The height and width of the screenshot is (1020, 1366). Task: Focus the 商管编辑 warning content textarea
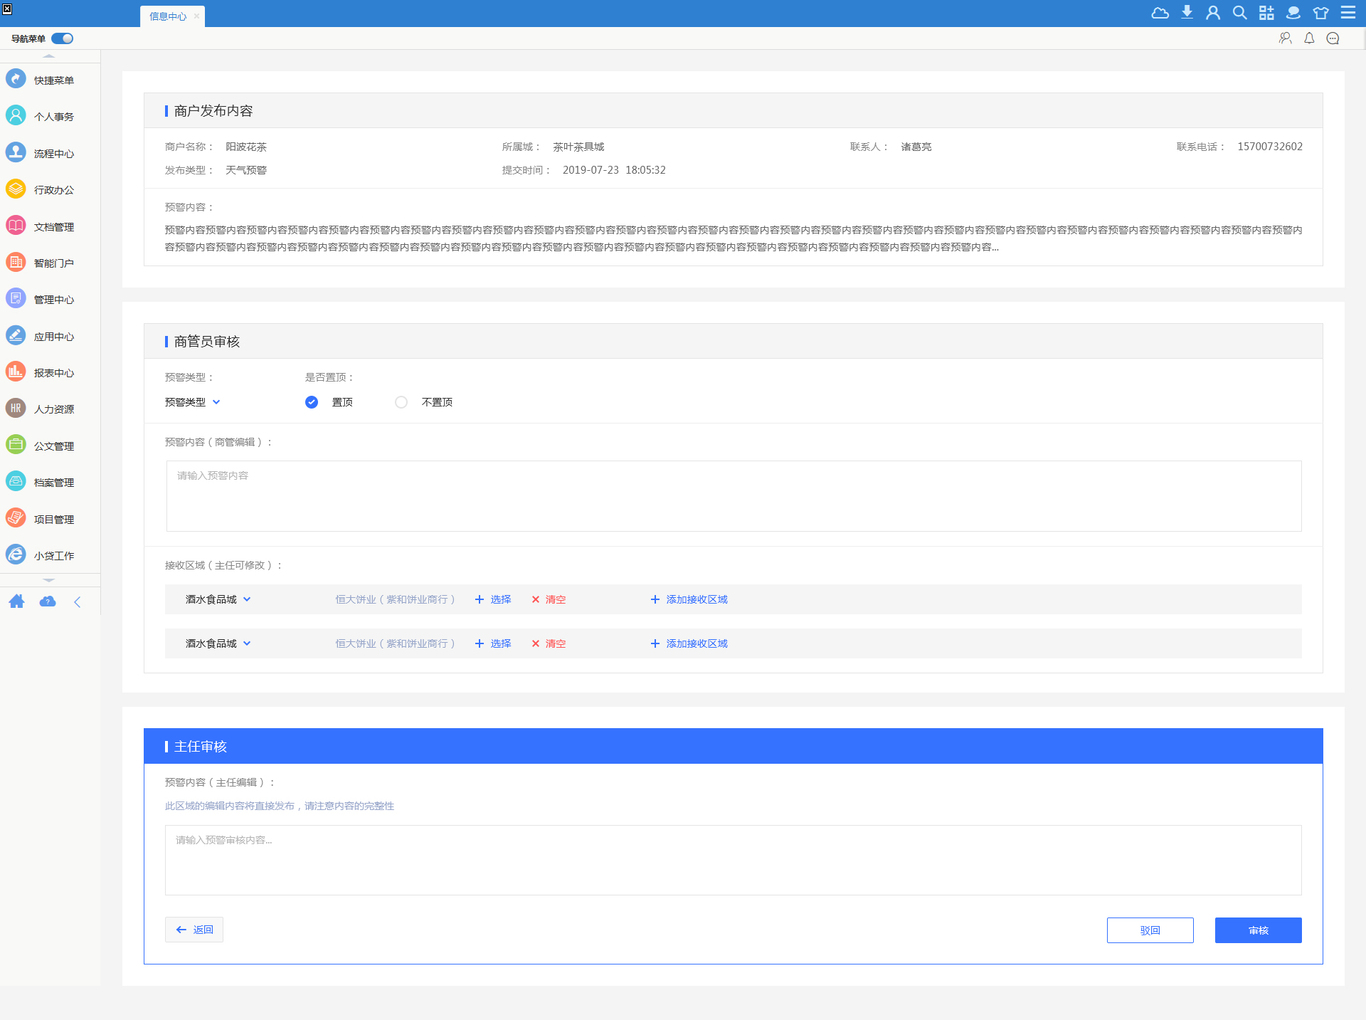click(x=733, y=496)
